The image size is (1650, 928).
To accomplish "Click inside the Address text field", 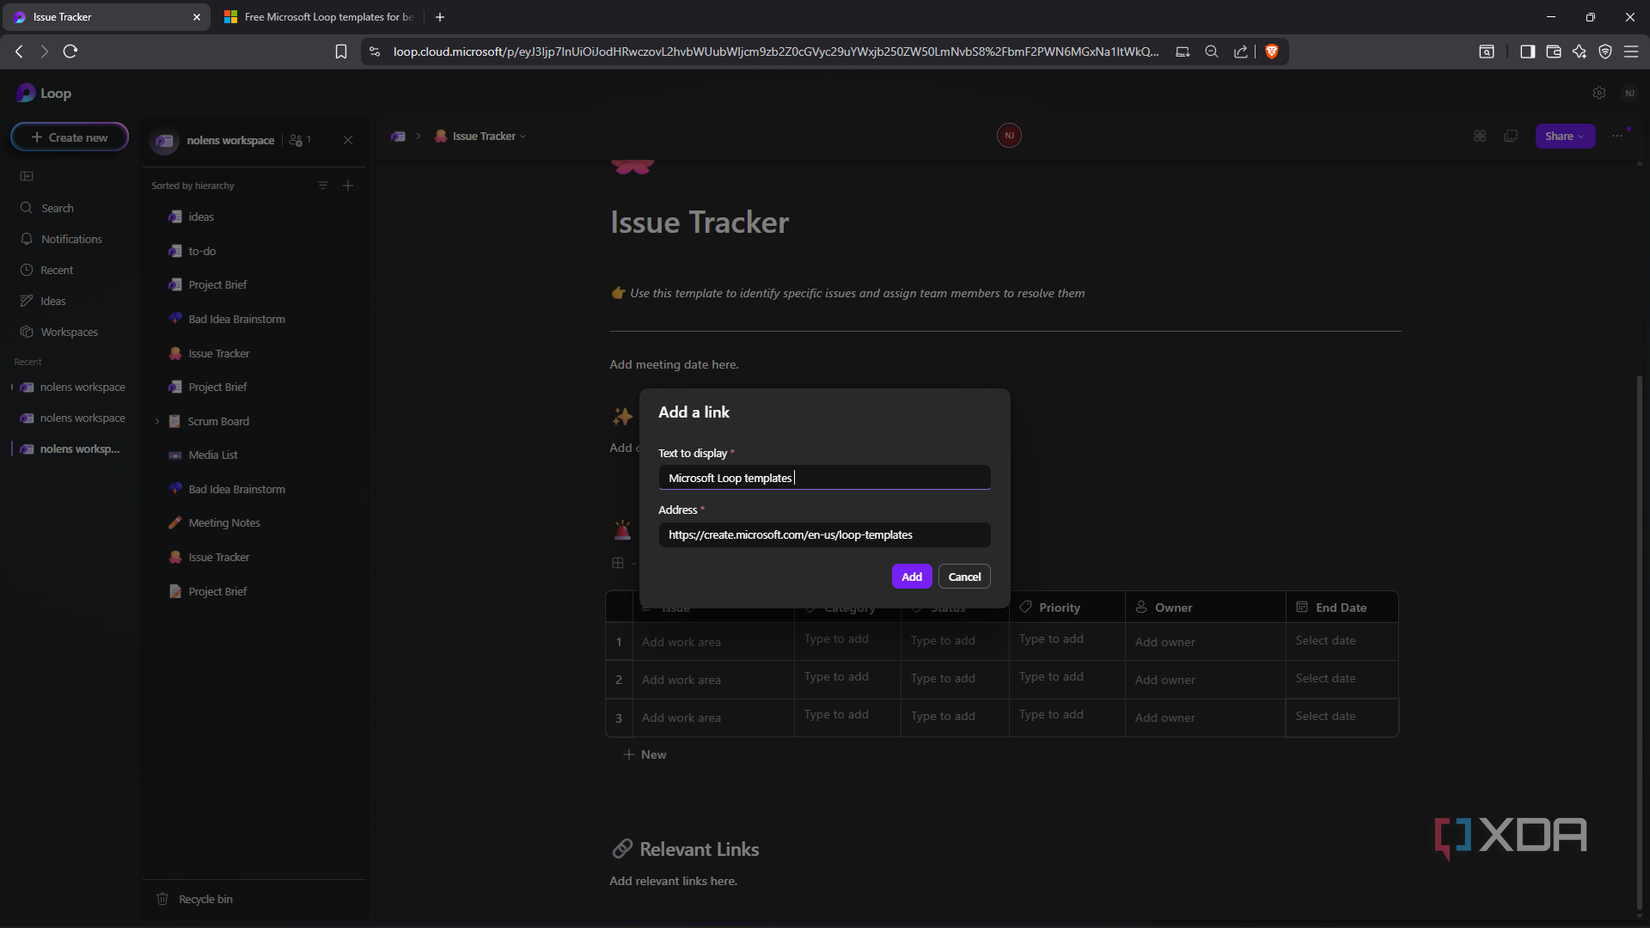I will pyautogui.click(x=824, y=535).
